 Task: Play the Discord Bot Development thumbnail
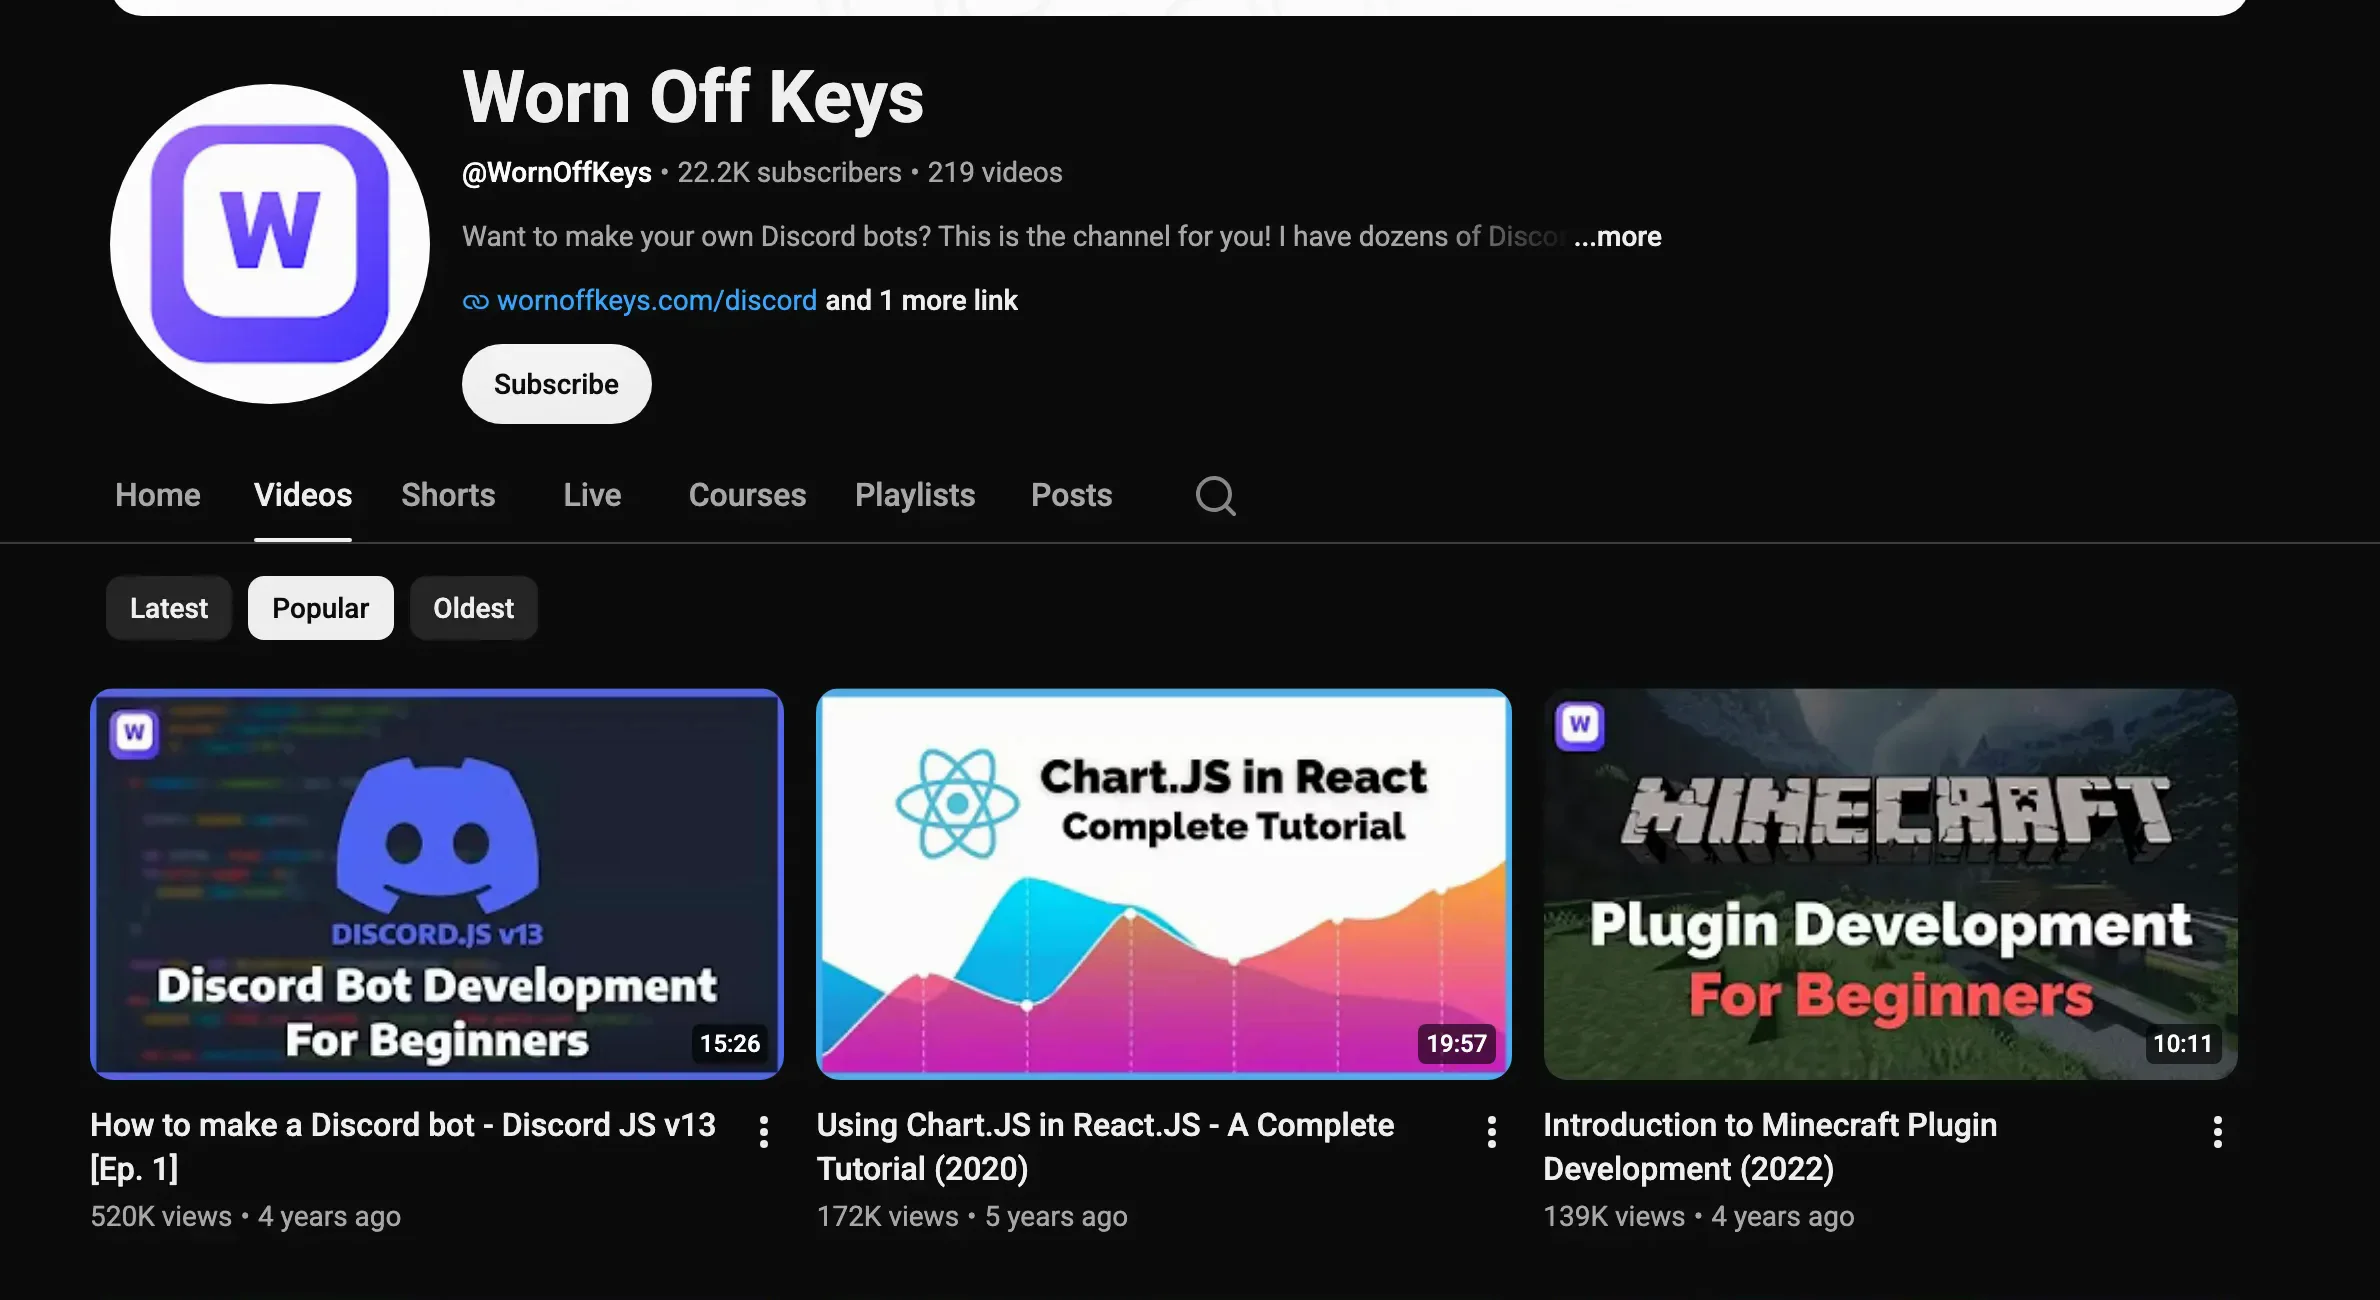coord(437,884)
